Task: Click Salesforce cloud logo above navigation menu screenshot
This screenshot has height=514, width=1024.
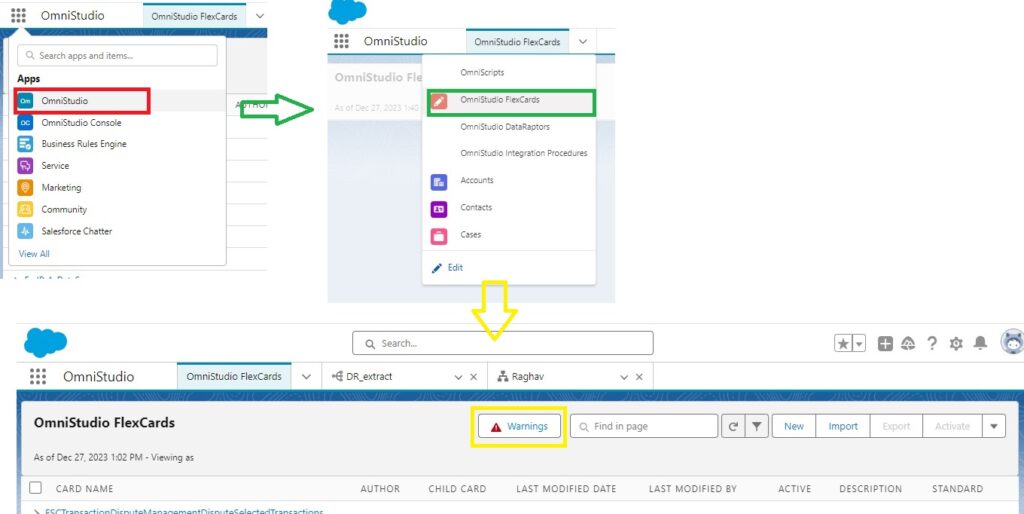Action: [347, 11]
